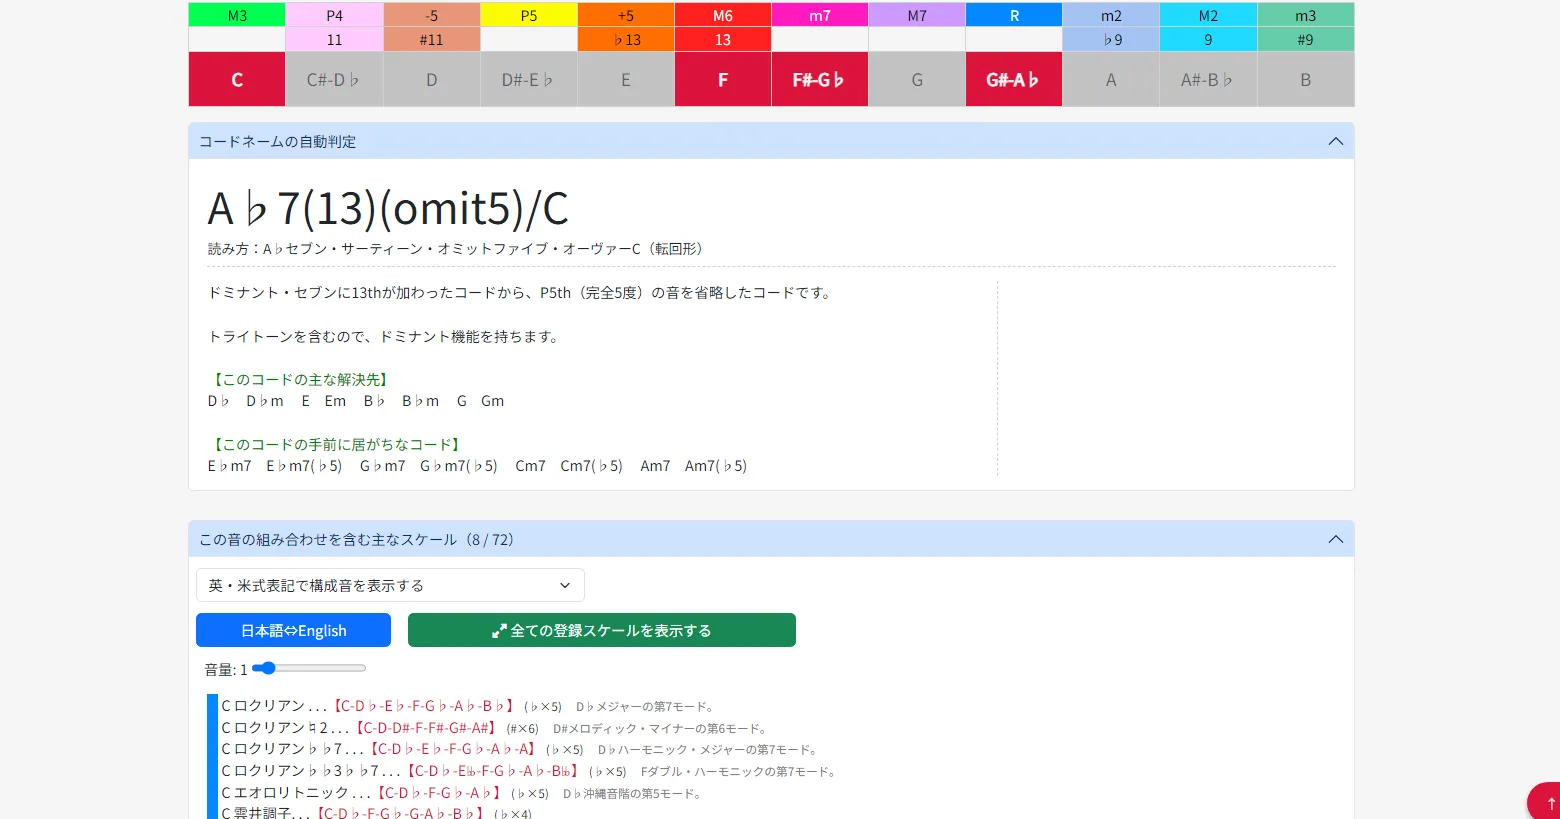Click the Cm7(♭5) preceding chord
This screenshot has height=819, width=1560.
[x=591, y=465]
